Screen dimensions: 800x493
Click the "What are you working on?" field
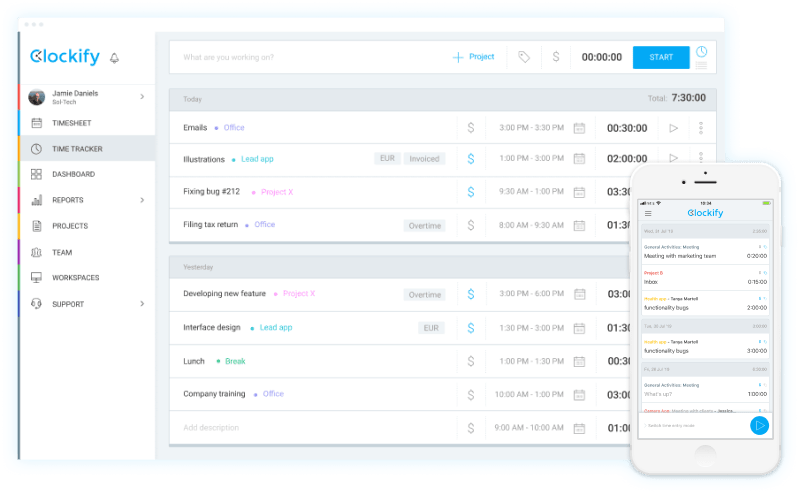[x=300, y=57]
